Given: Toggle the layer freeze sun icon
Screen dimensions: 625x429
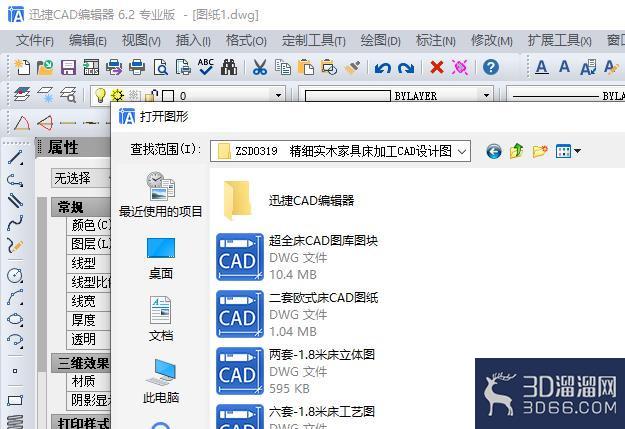Looking at the screenshot, I should coord(117,95).
